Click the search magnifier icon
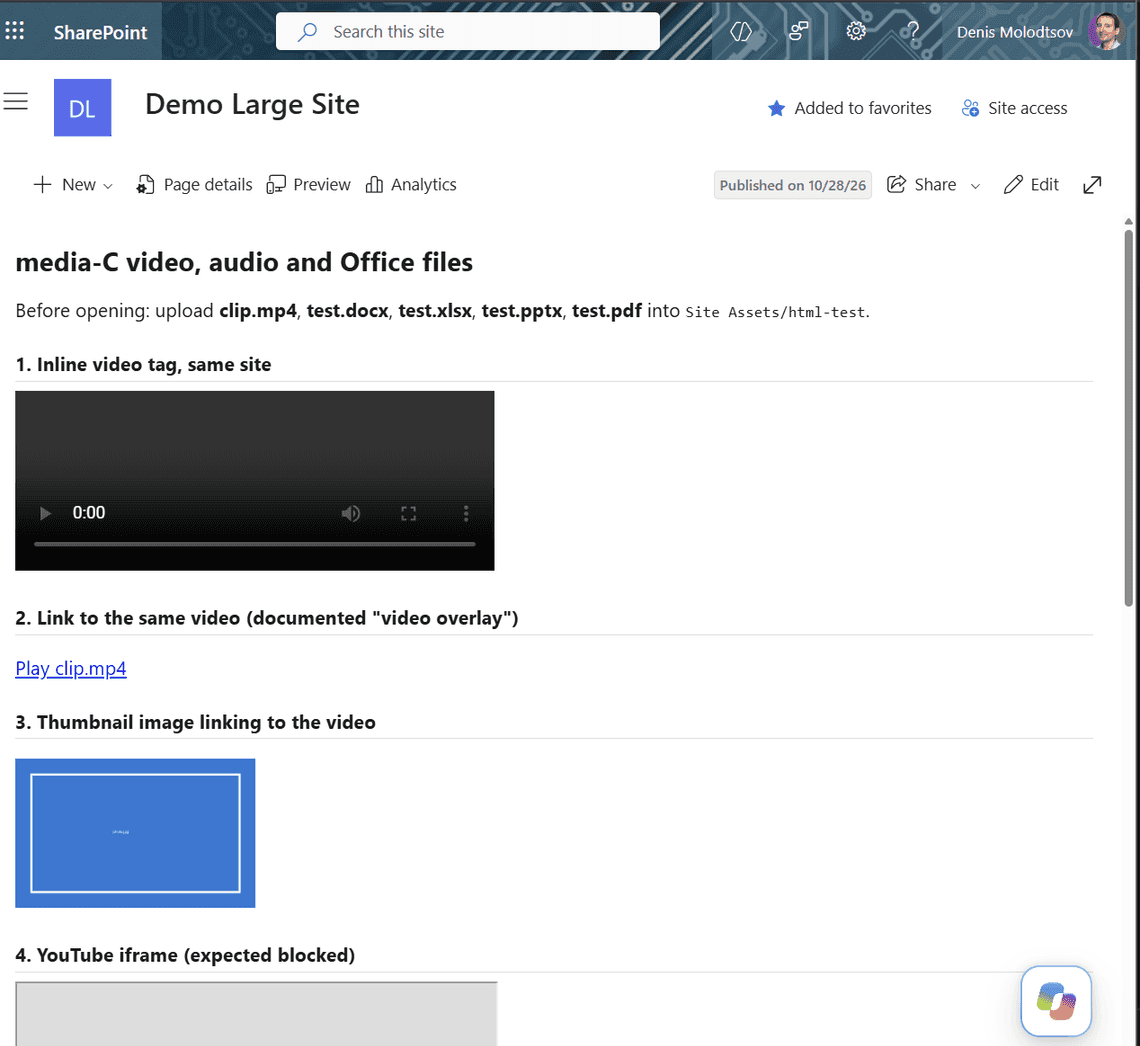Viewport: 1140px width, 1046px height. tap(308, 31)
